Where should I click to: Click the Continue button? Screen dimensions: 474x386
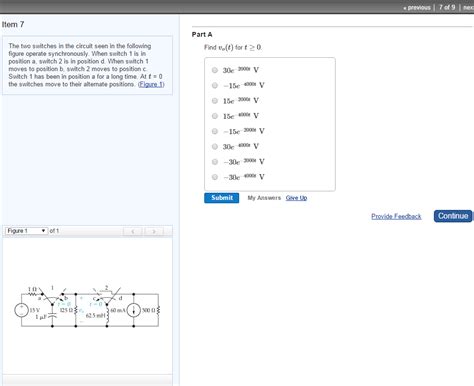pyautogui.click(x=453, y=216)
